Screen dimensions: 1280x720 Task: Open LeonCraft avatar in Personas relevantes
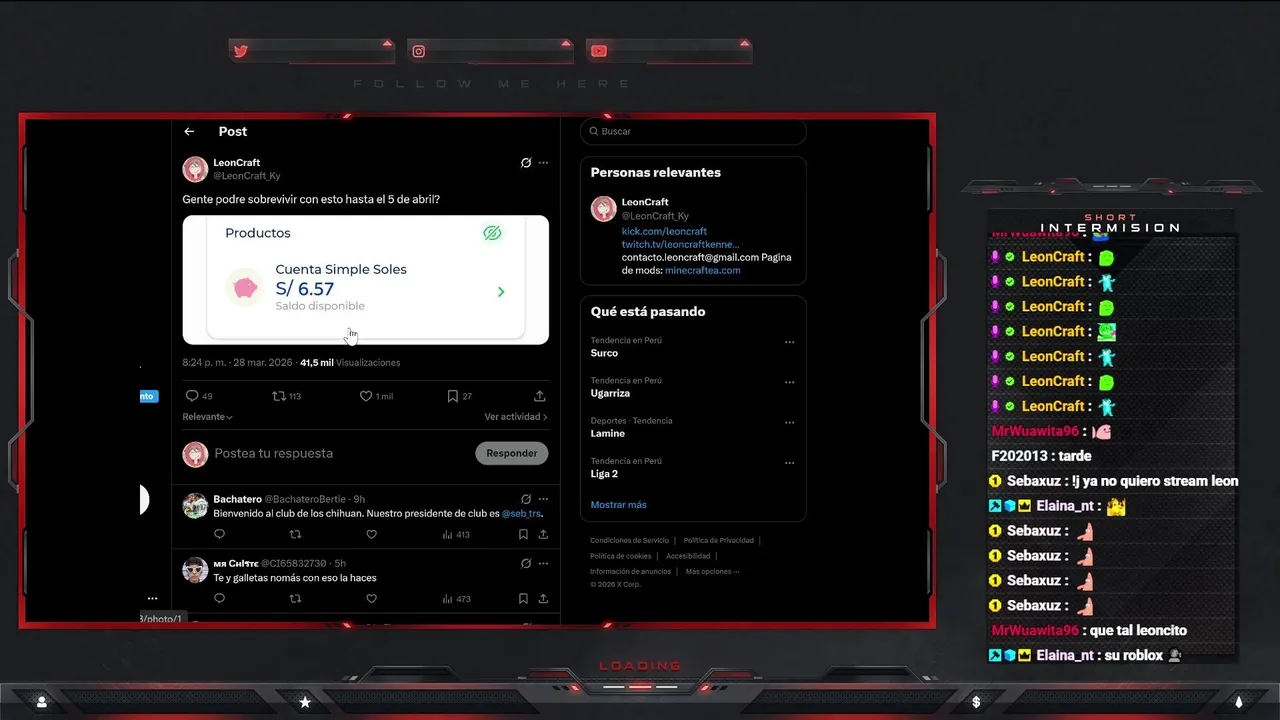[603, 208]
